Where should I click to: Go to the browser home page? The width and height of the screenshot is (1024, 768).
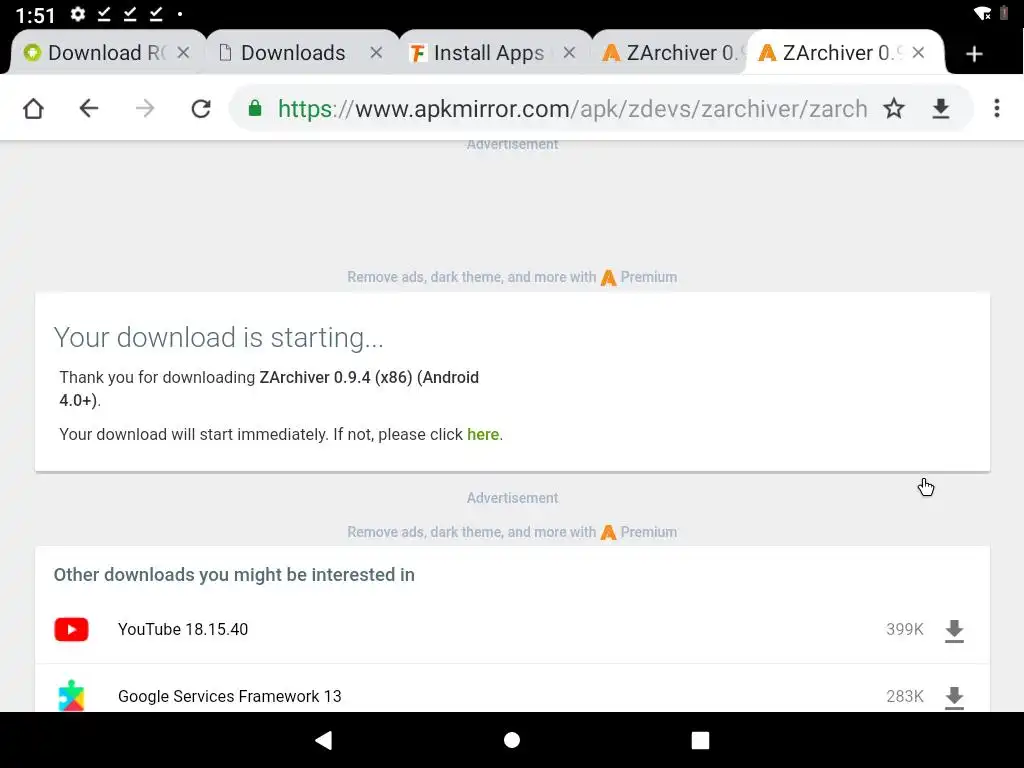(33, 108)
